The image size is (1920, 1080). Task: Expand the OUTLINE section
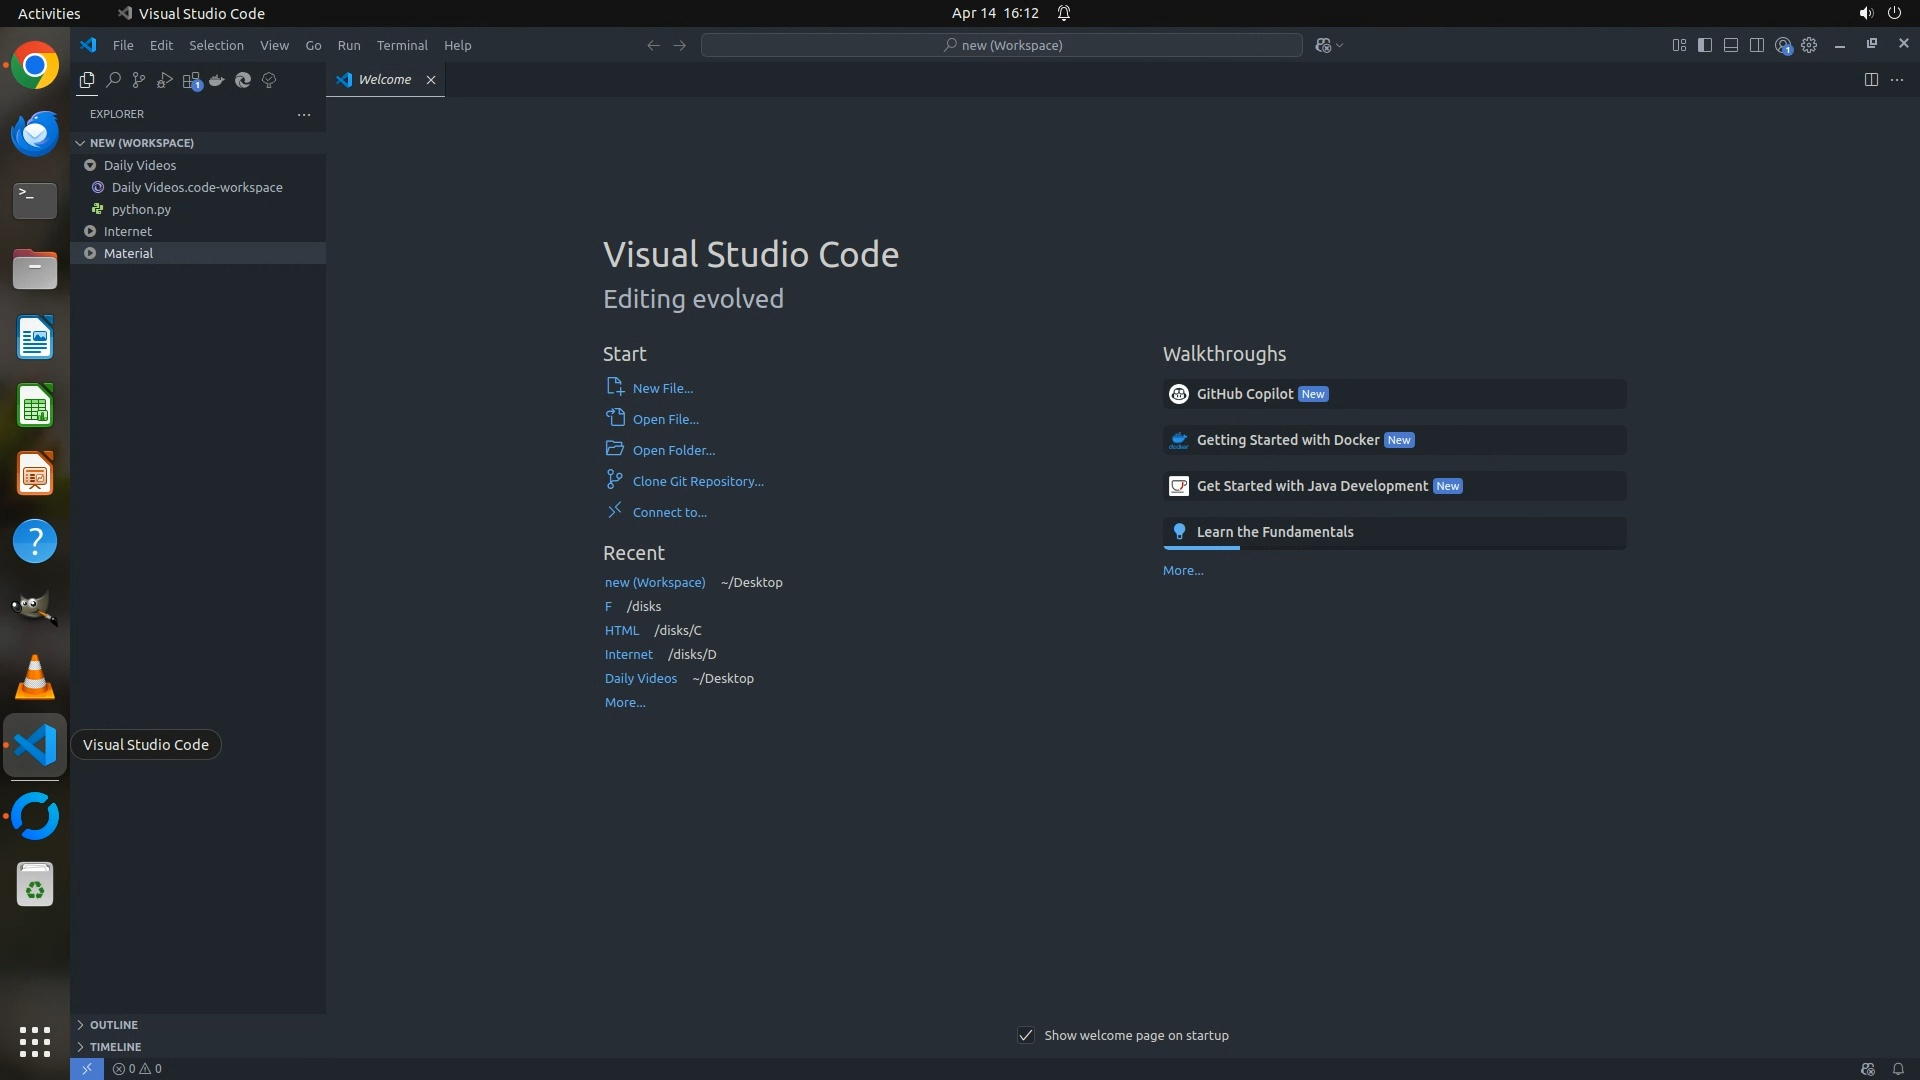(x=113, y=1025)
